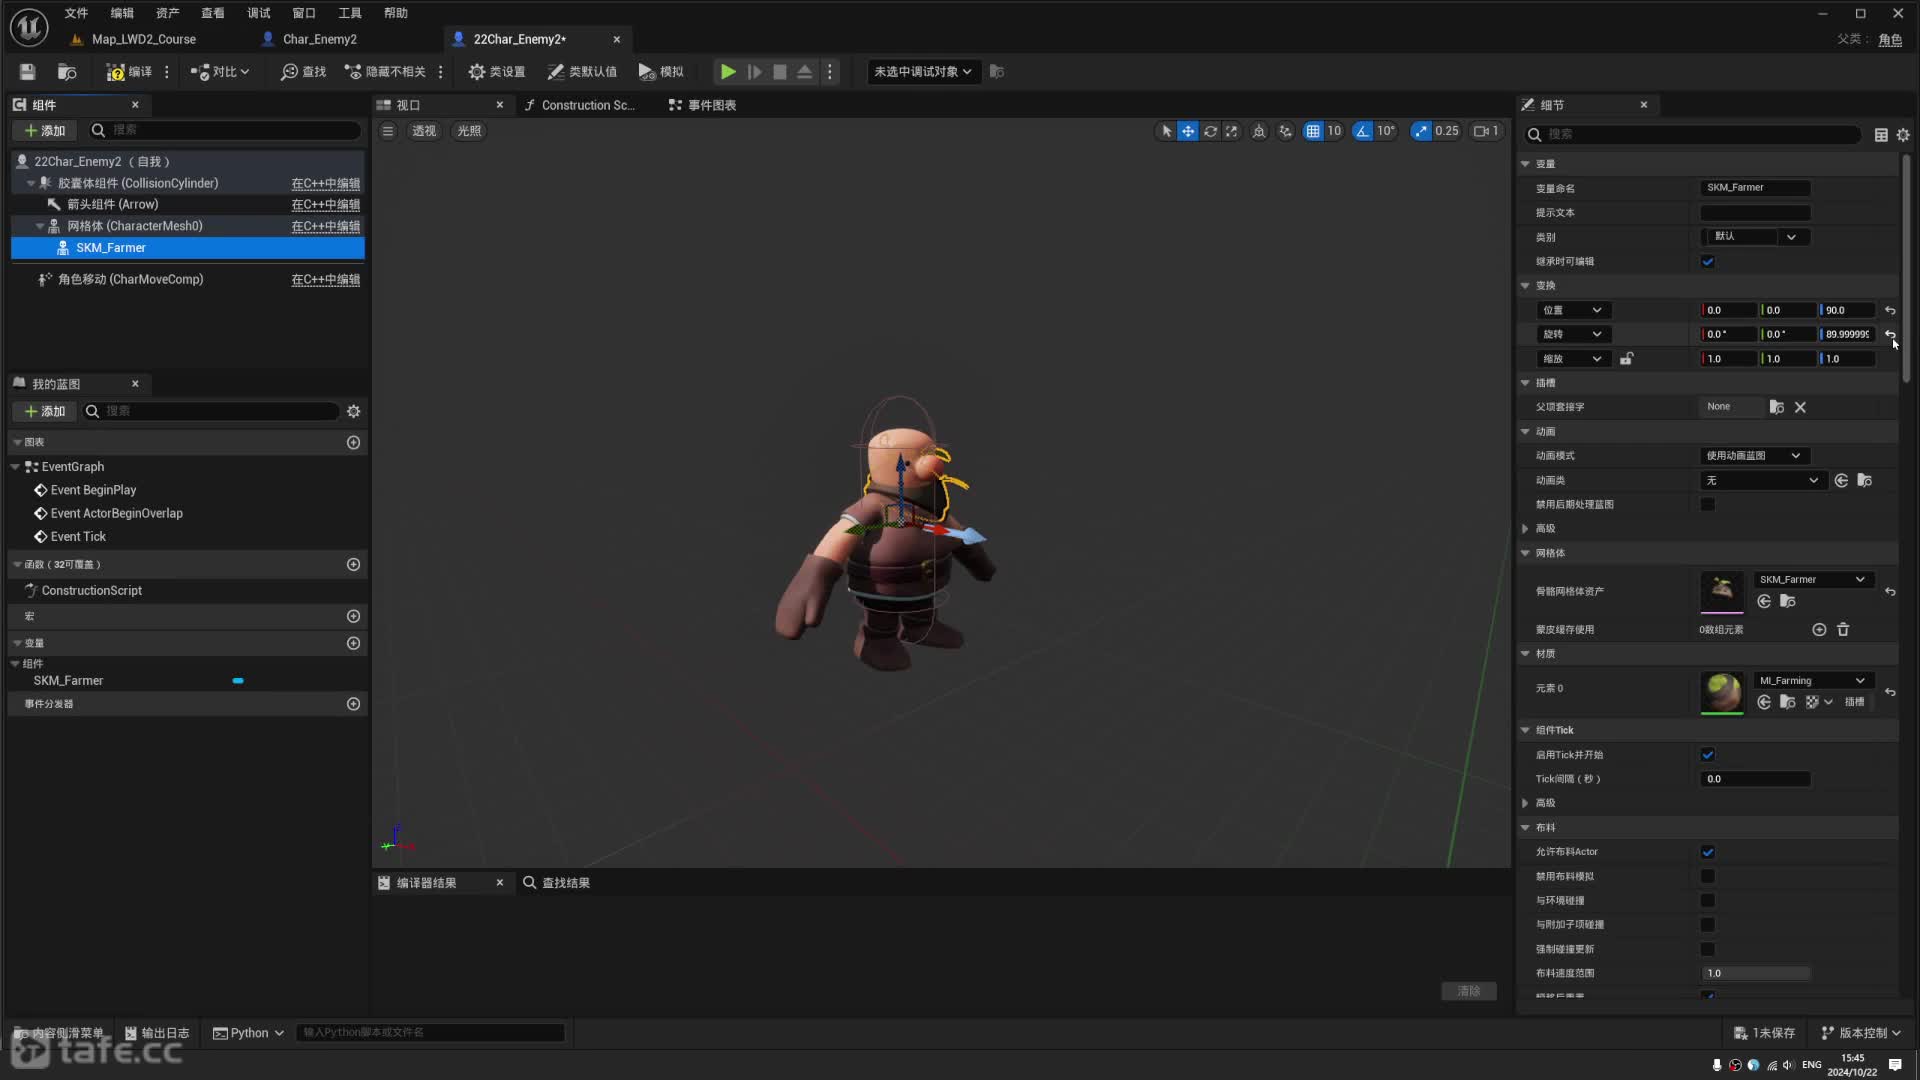This screenshot has height=1080, width=1920.
Task: Open 类默认值 class defaults
Action: (x=582, y=72)
